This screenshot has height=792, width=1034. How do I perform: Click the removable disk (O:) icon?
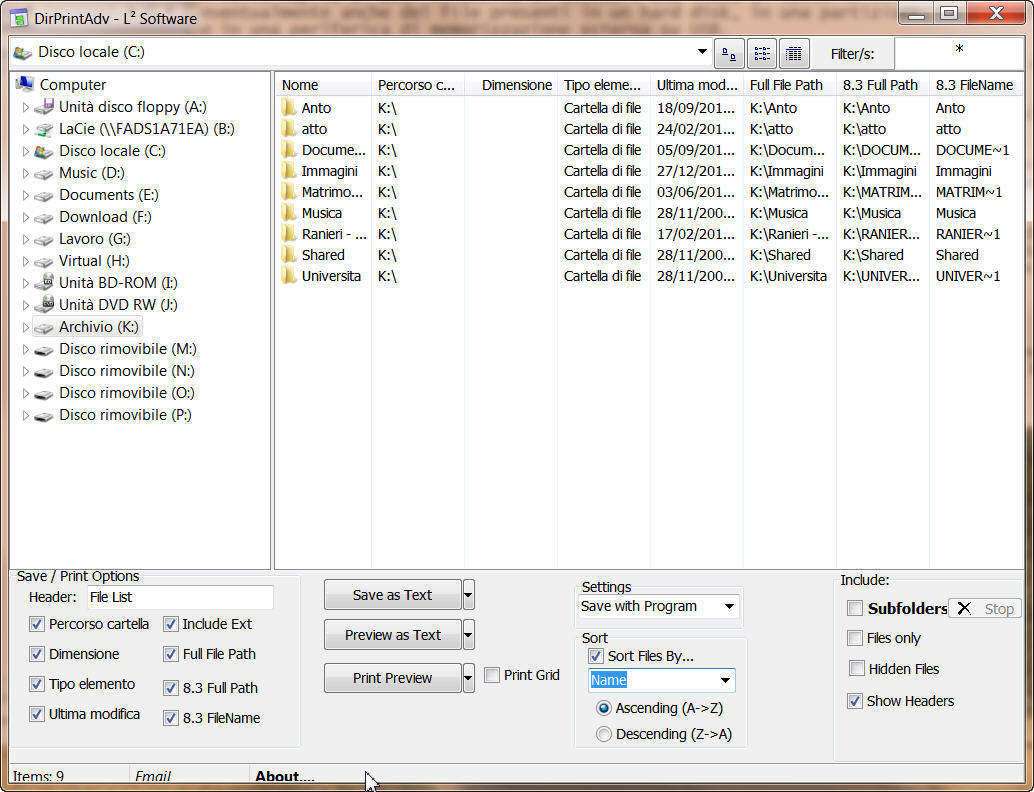(x=44, y=394)
